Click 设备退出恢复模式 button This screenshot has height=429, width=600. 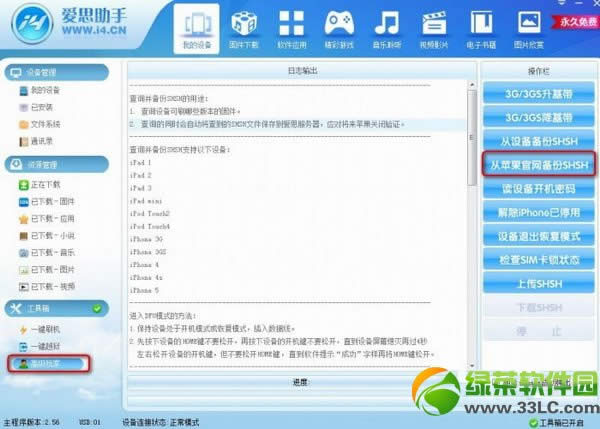point(539,236)
